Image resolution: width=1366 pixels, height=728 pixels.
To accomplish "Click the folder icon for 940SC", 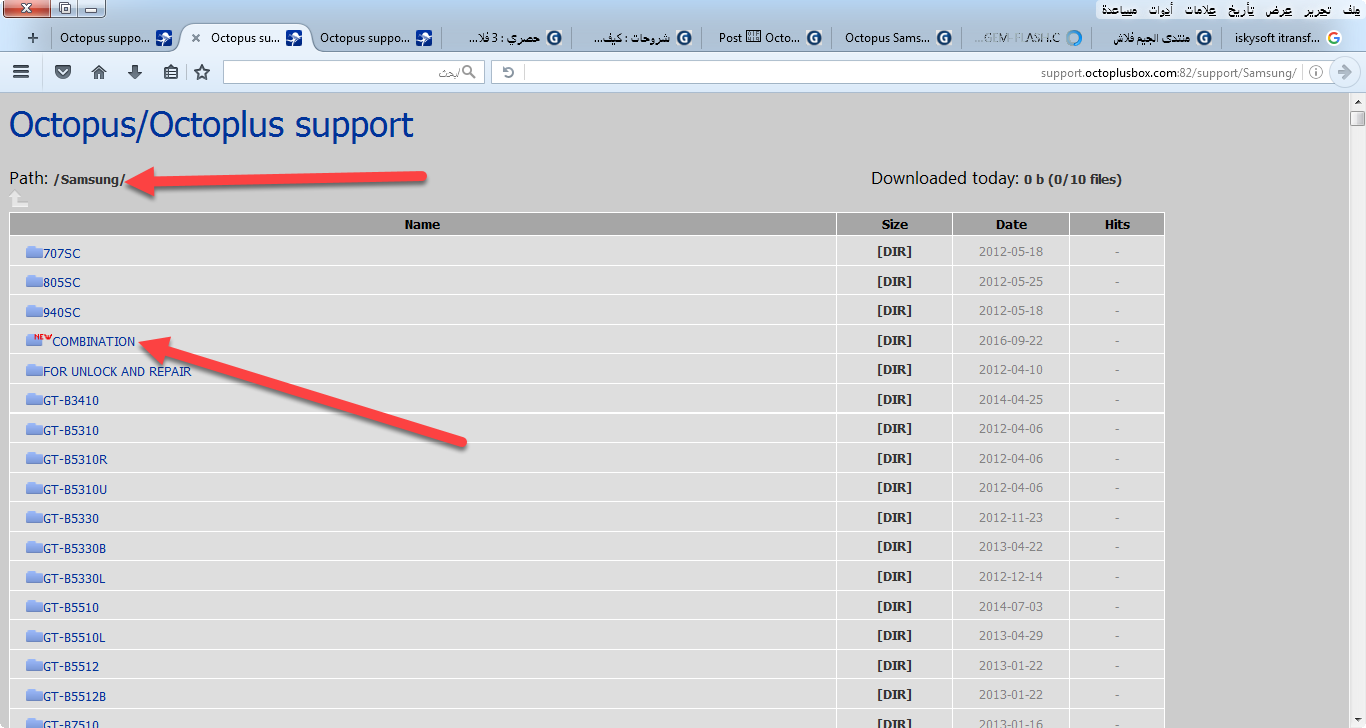I will tap(34, 311).
